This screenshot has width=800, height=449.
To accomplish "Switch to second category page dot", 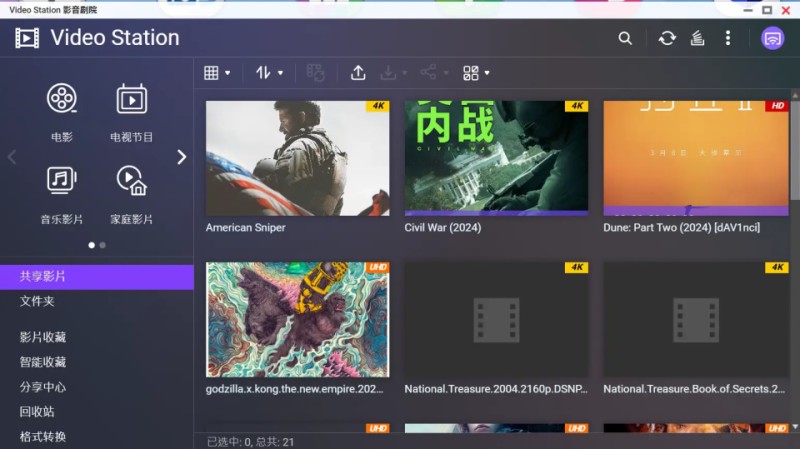I will coord(102,244).
